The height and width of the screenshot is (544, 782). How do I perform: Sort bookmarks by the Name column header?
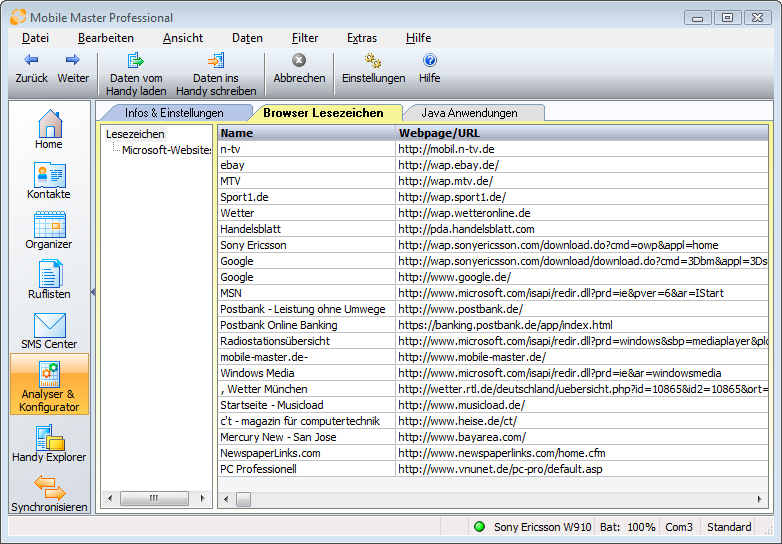tap(306, 133)
